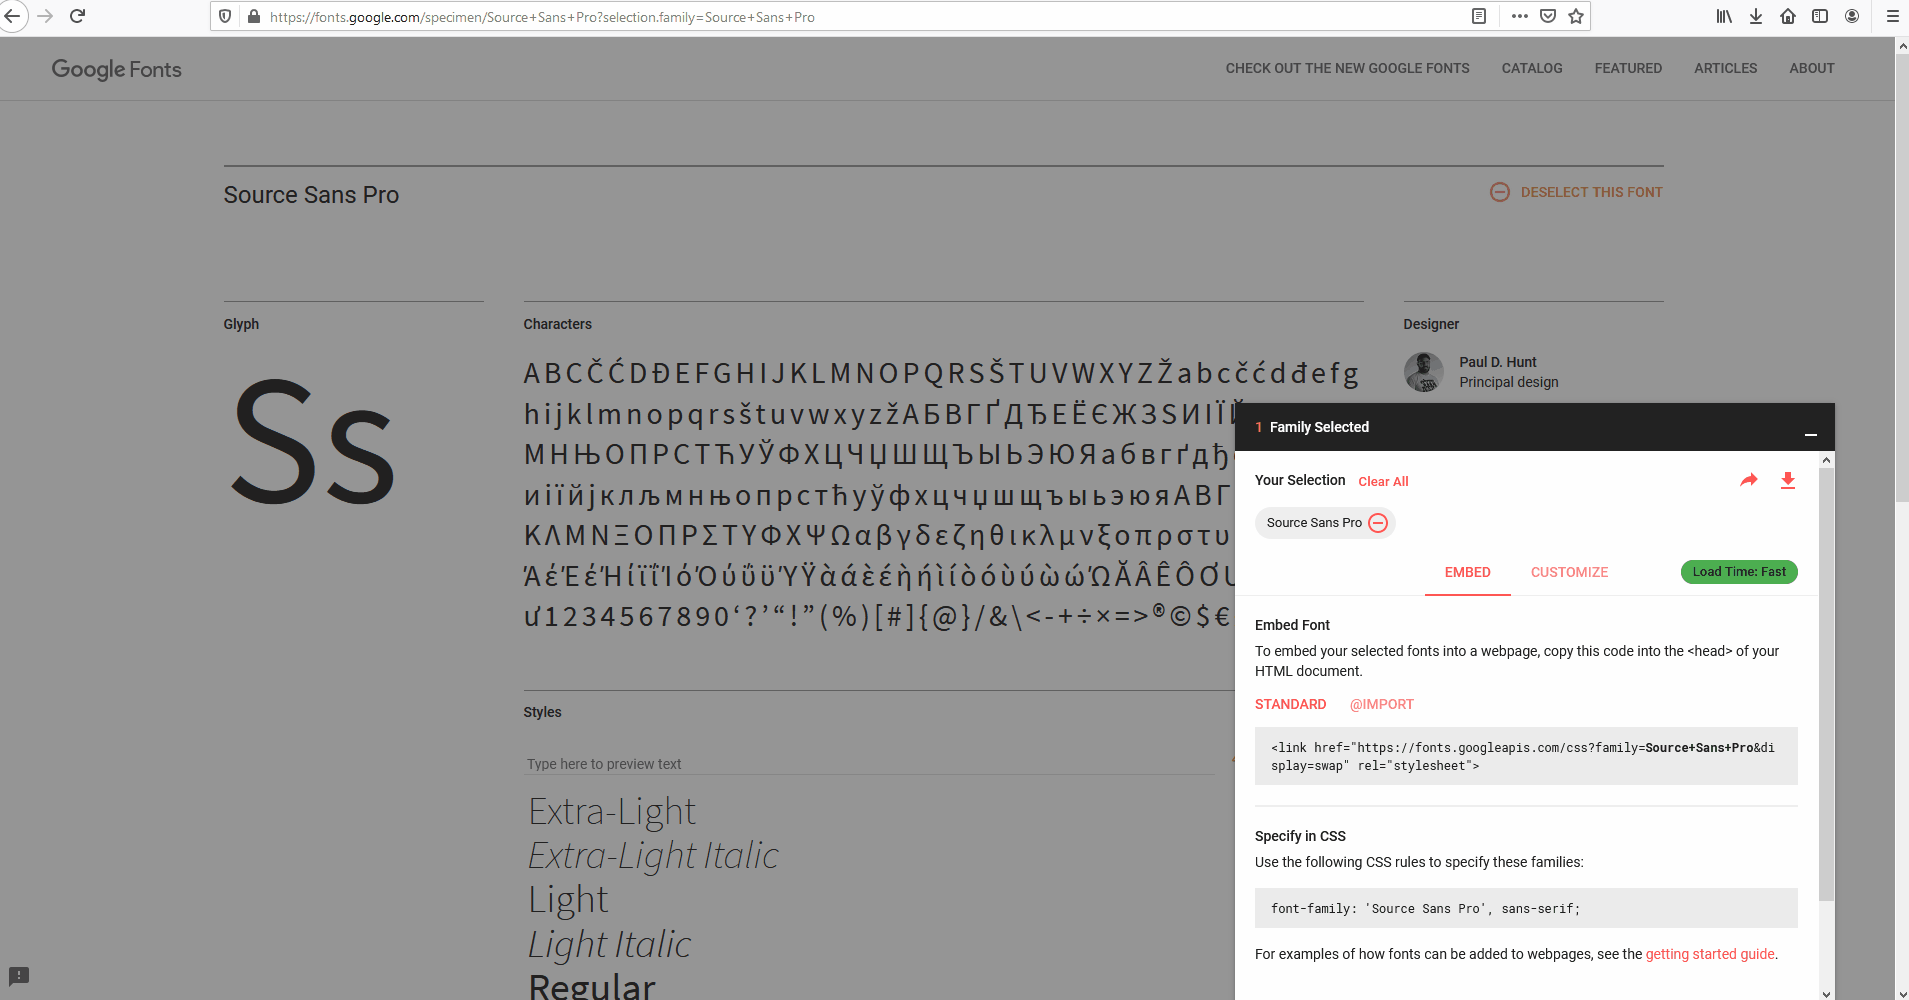Screen dimensions: 1909x1000
Task: Select the Standard embed option
Action: (1290, 704)
